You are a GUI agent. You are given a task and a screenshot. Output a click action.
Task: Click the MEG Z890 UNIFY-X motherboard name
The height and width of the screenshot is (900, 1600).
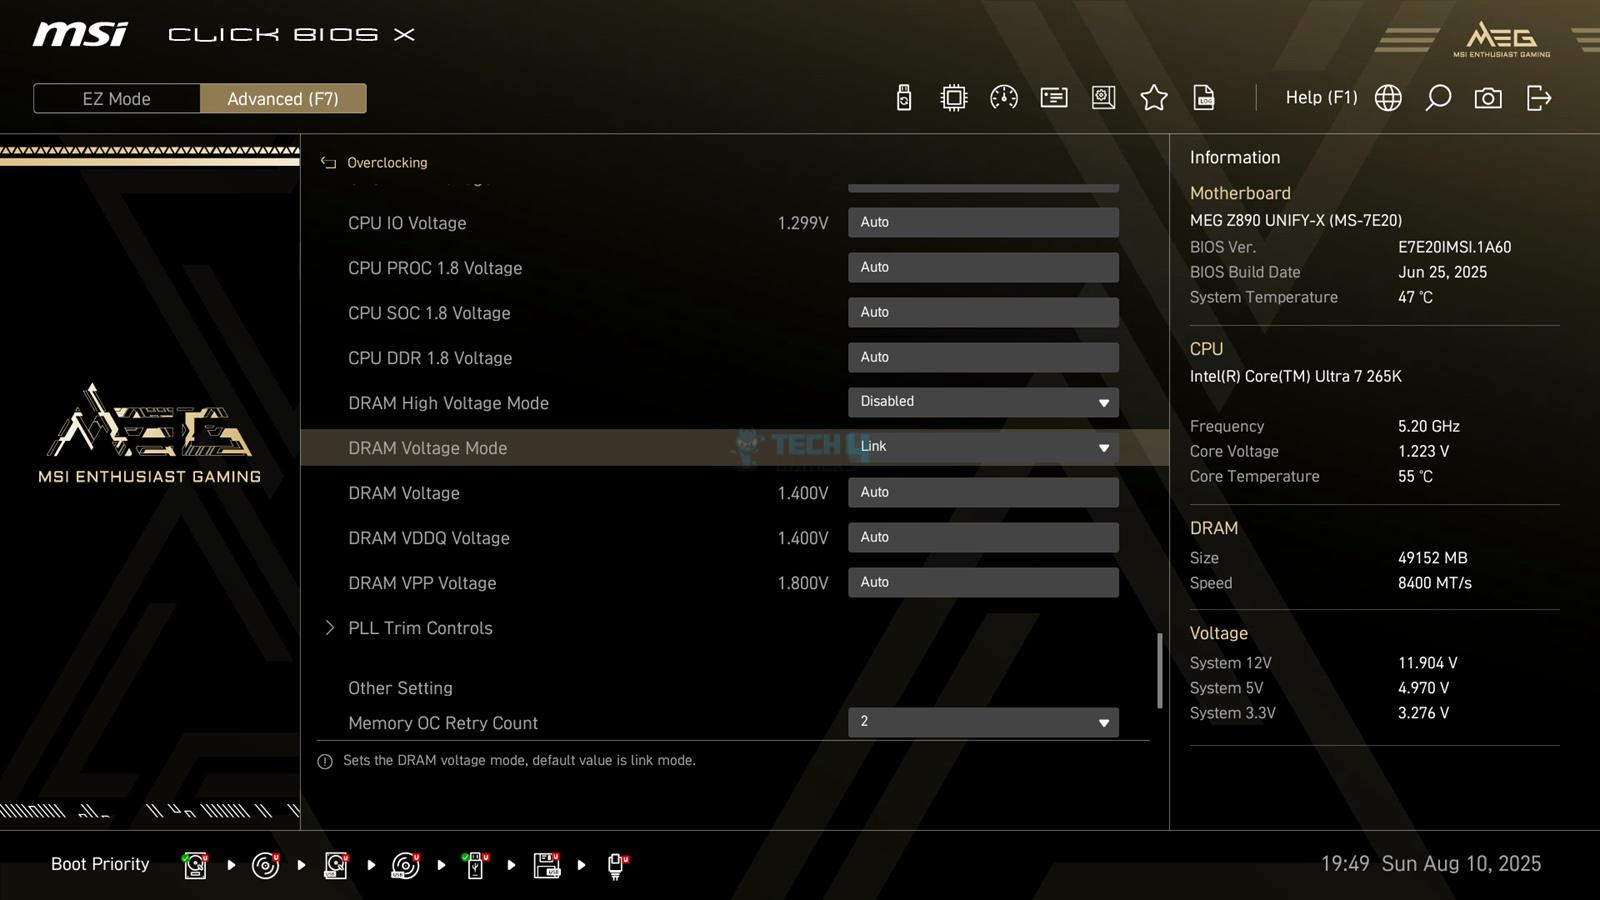coord(1296,220)
